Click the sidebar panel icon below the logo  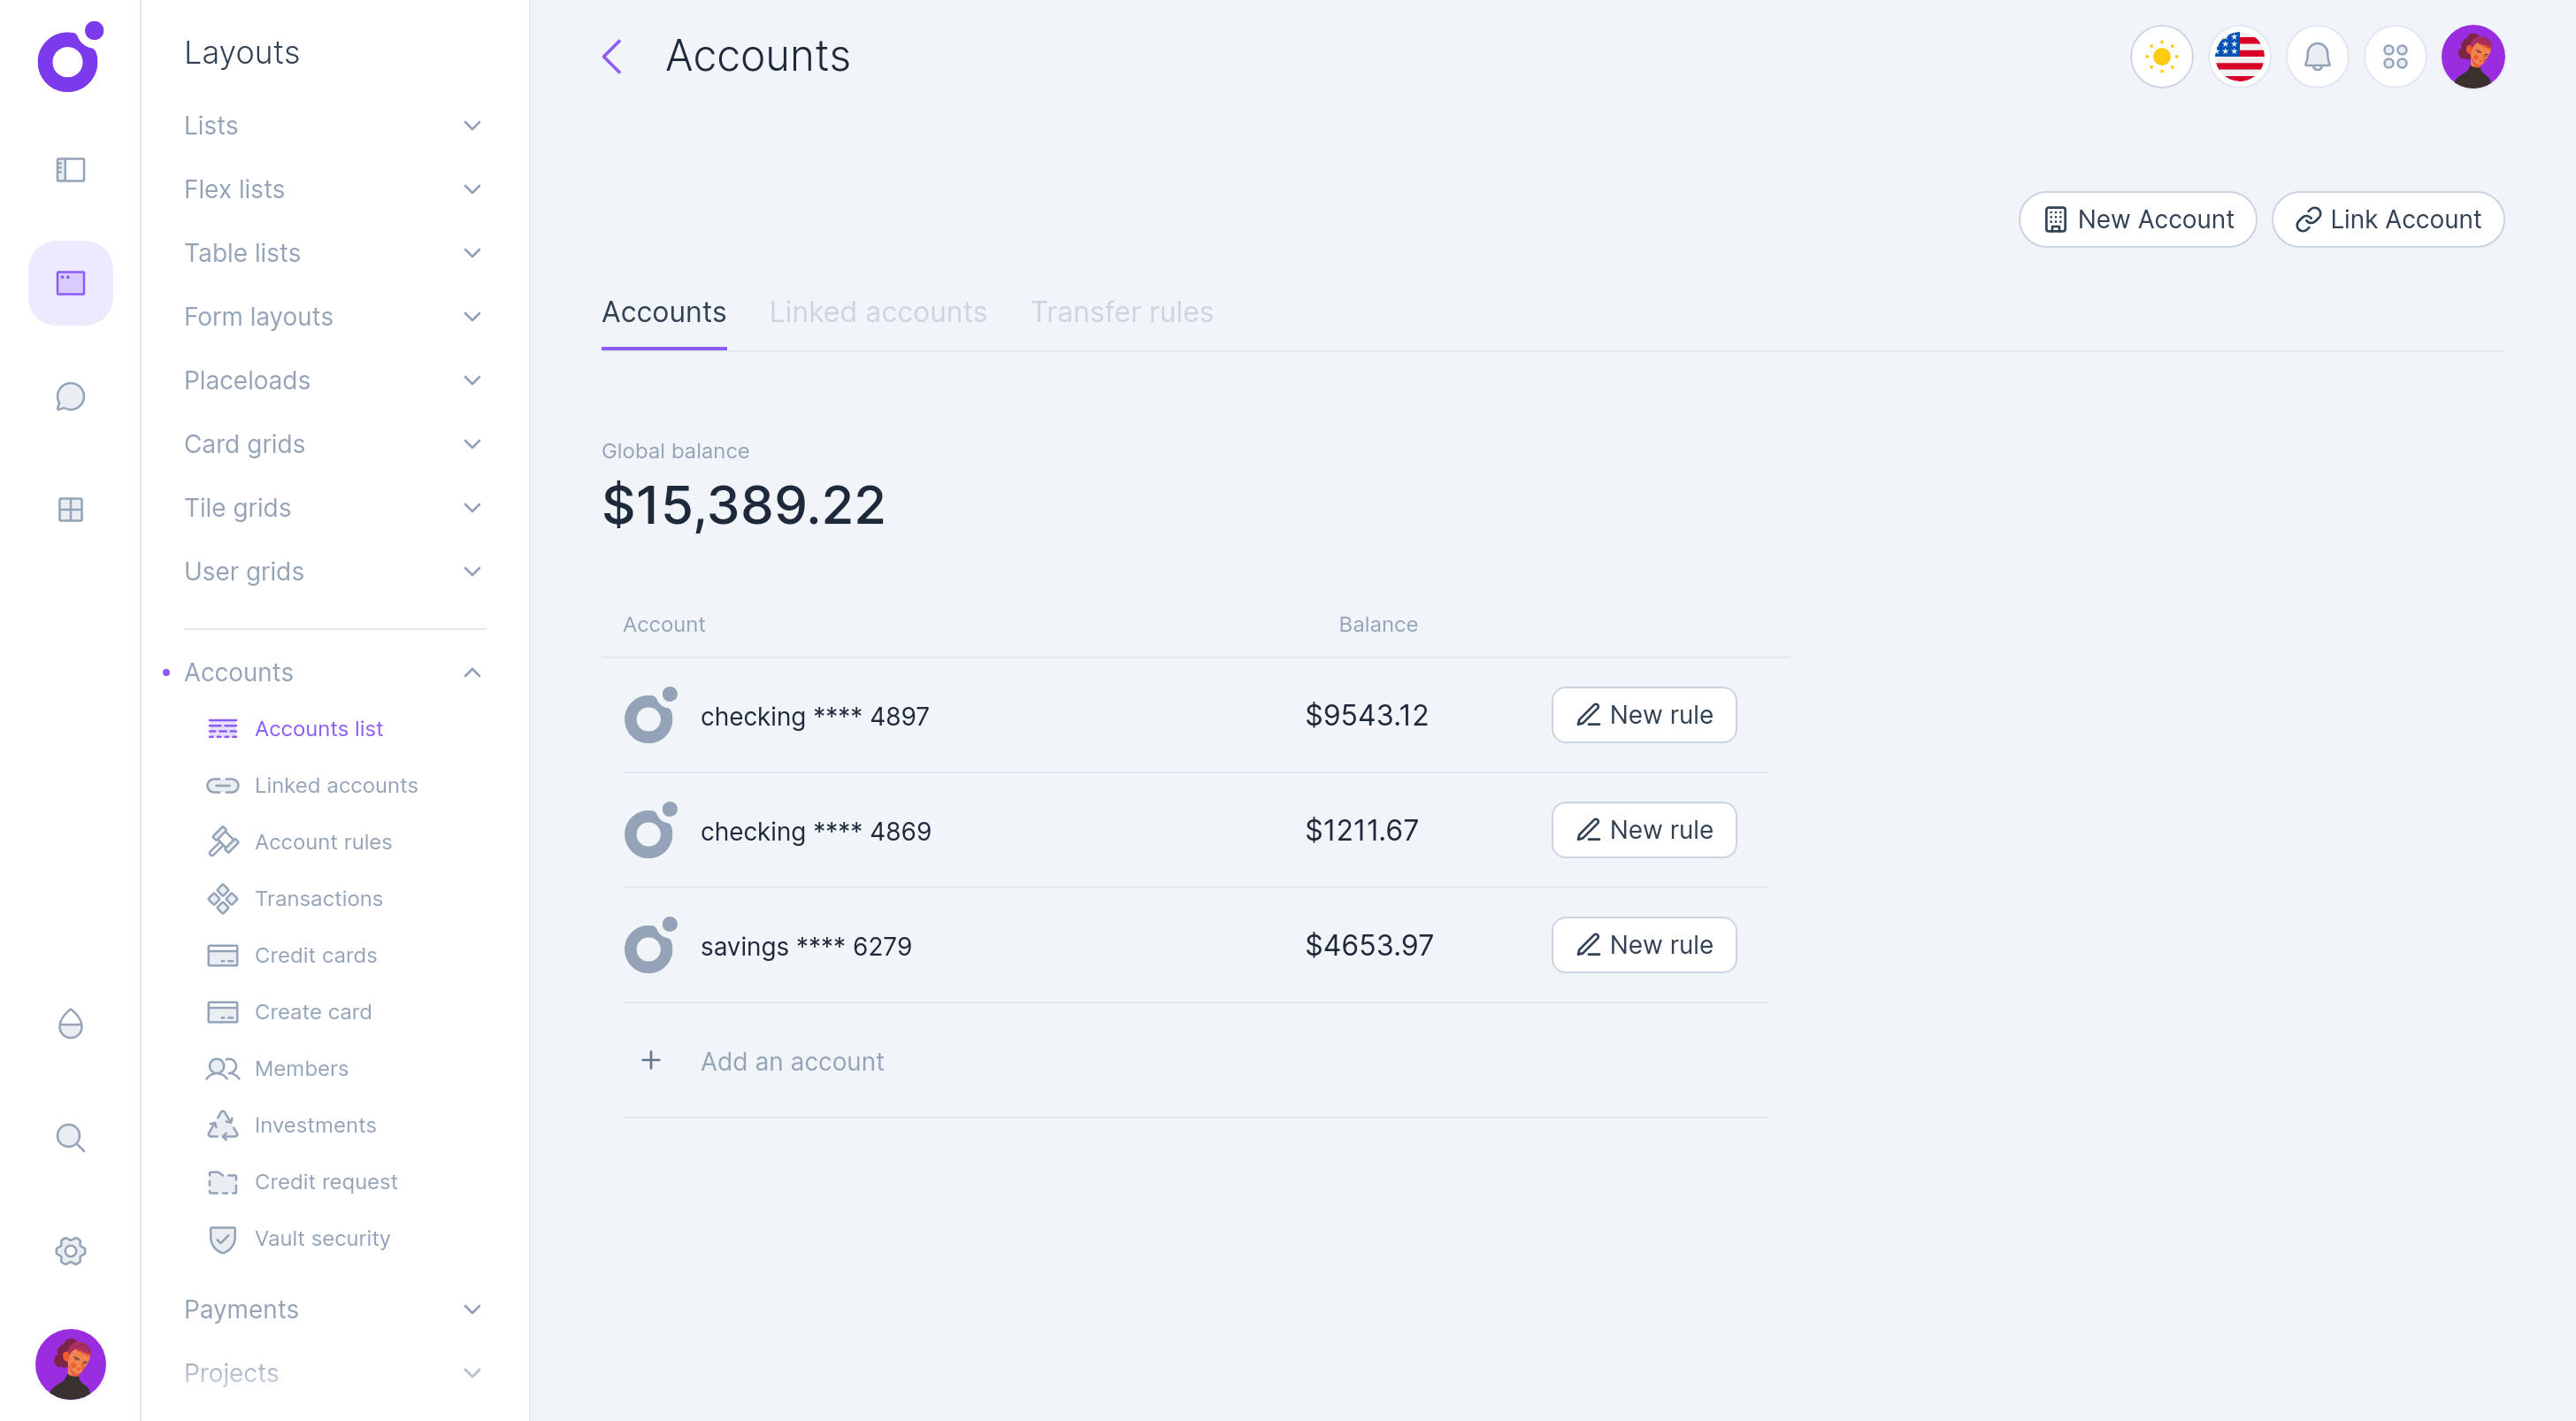point(70,170)
